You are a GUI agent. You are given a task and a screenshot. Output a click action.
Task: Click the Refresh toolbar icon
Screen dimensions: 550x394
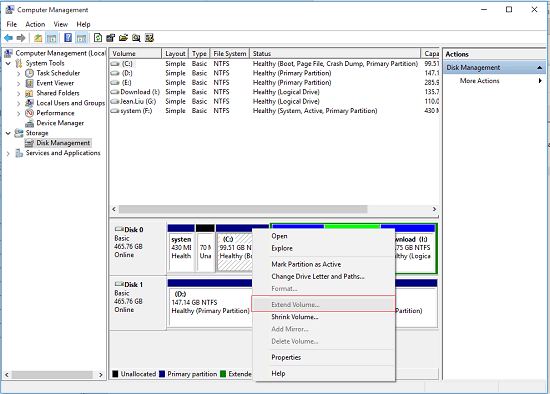pyautogui.click(x=98, y=38)
